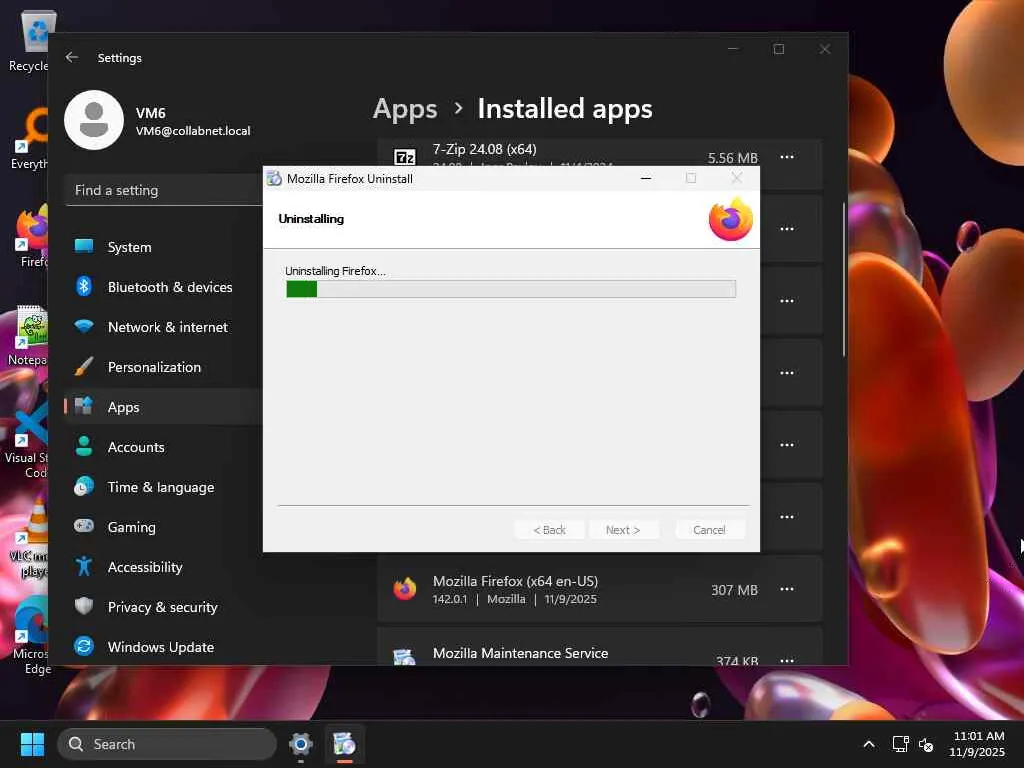Open more options for Mozilla Maintenance Service
This screenshot has height=768, width=1024.
(x=787, y=660)
